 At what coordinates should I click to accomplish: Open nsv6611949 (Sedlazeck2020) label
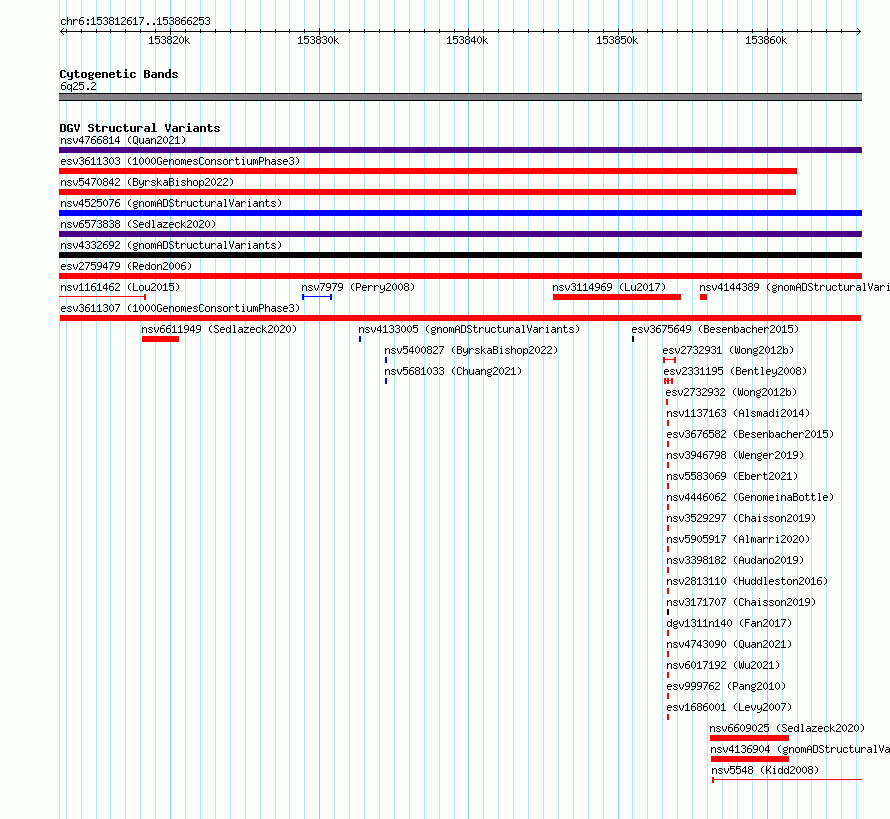click(x=219, y=329)
